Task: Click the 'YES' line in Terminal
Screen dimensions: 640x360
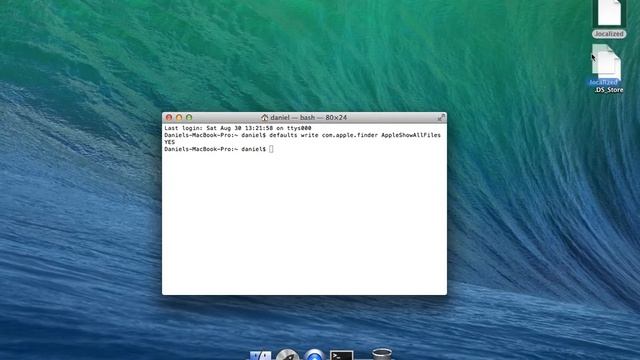Action: [169, 142]
